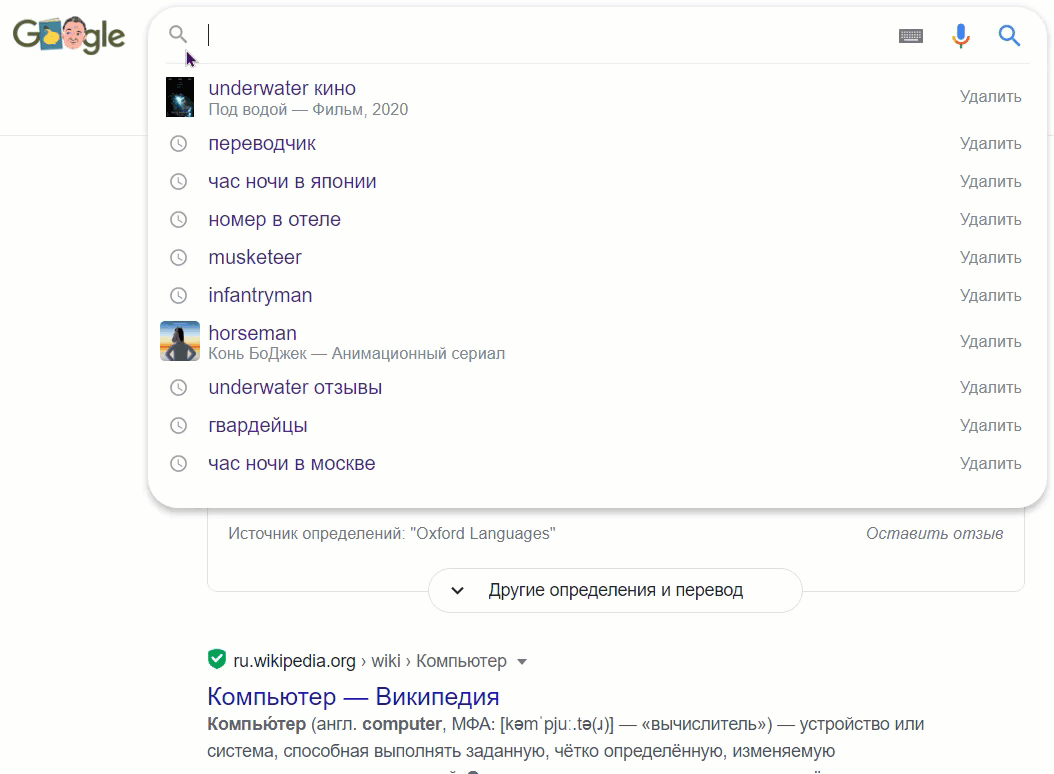
Task: Click the gray magnifier icon in the search box
Action: (177, 34)
